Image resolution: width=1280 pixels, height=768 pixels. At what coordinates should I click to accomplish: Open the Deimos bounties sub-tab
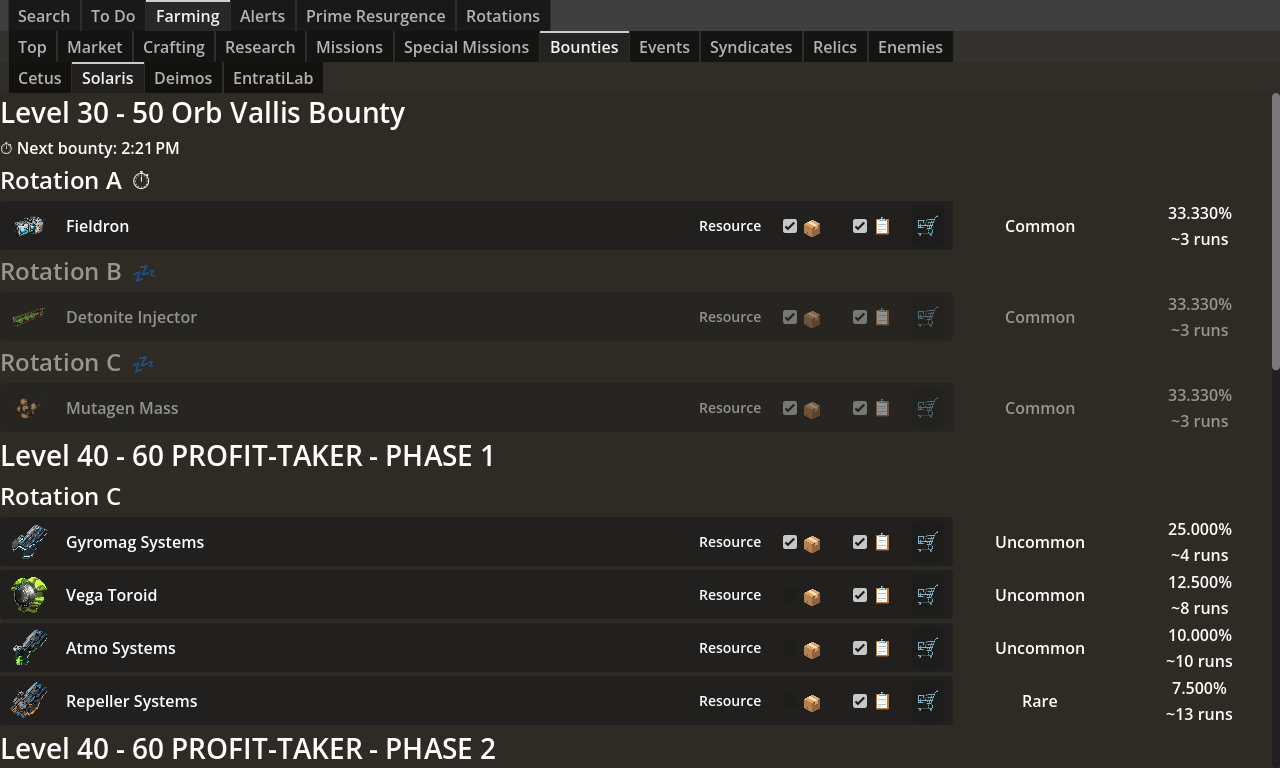(183, 78)
